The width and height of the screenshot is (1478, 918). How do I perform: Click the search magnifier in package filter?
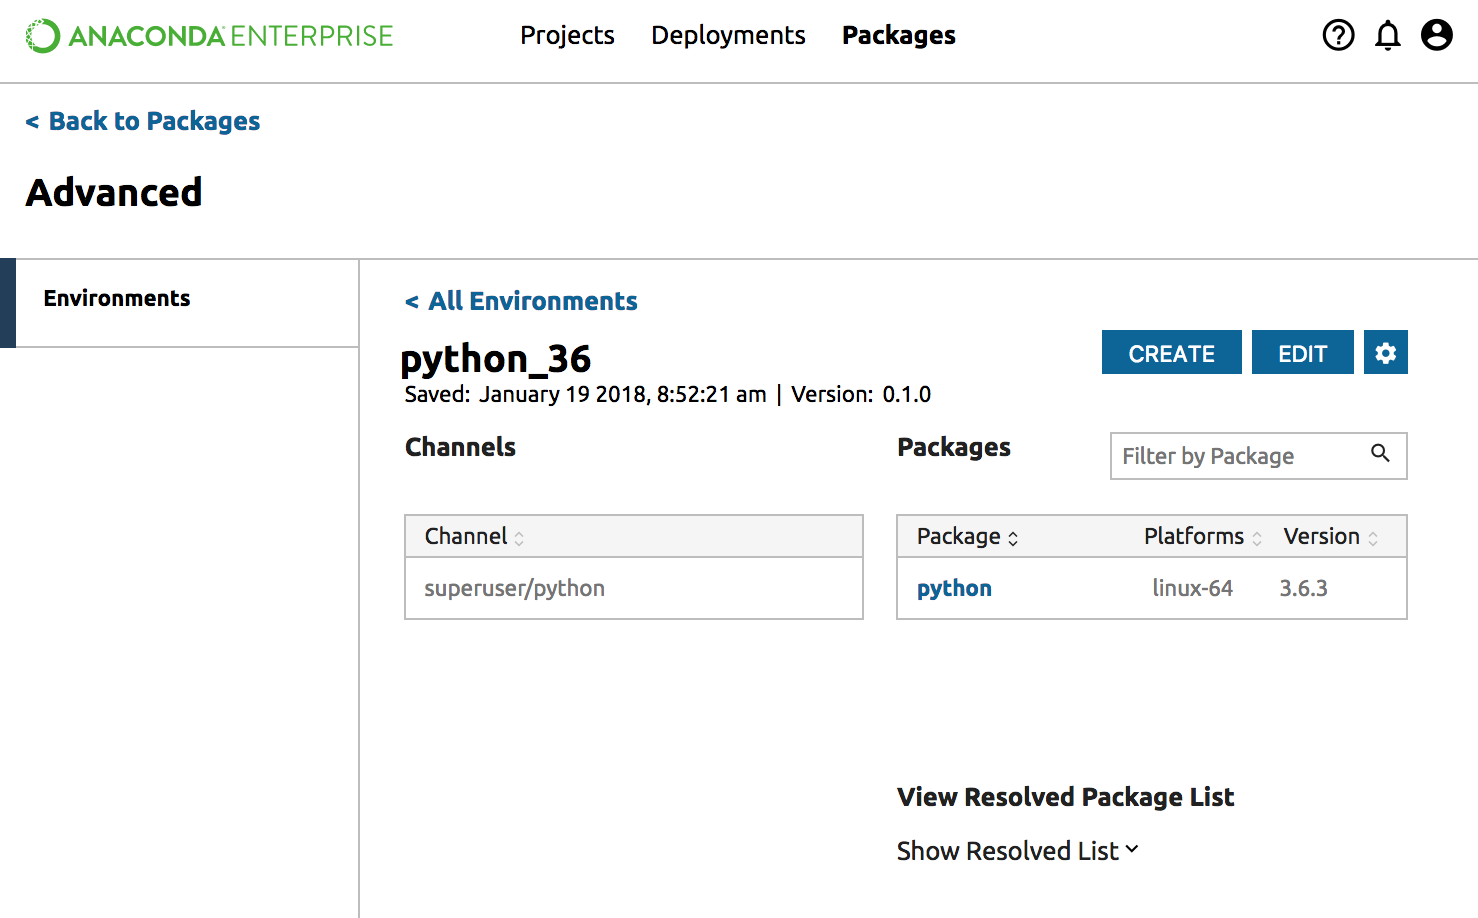1380,454
